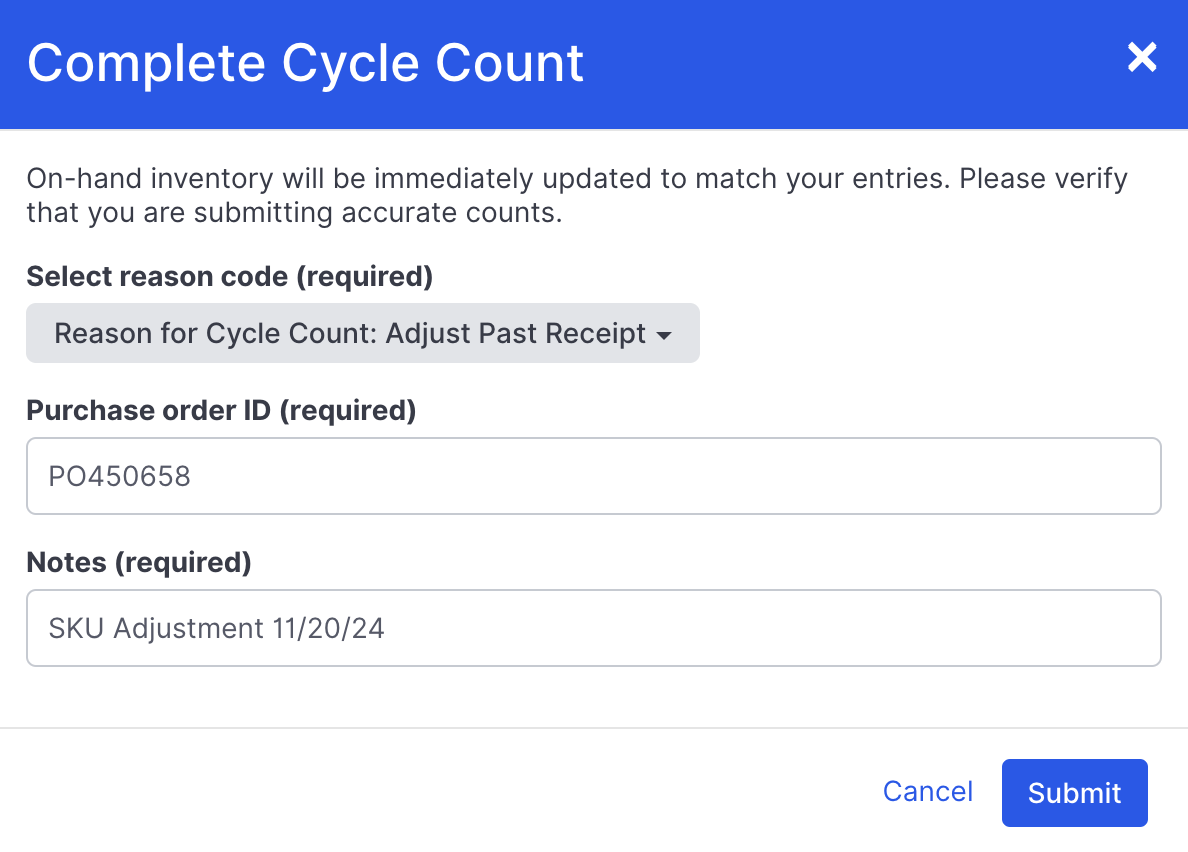Click inside the Purchase order ID field
The height and width of the screenshot is (852, 1188).
[x=594, y=476]
